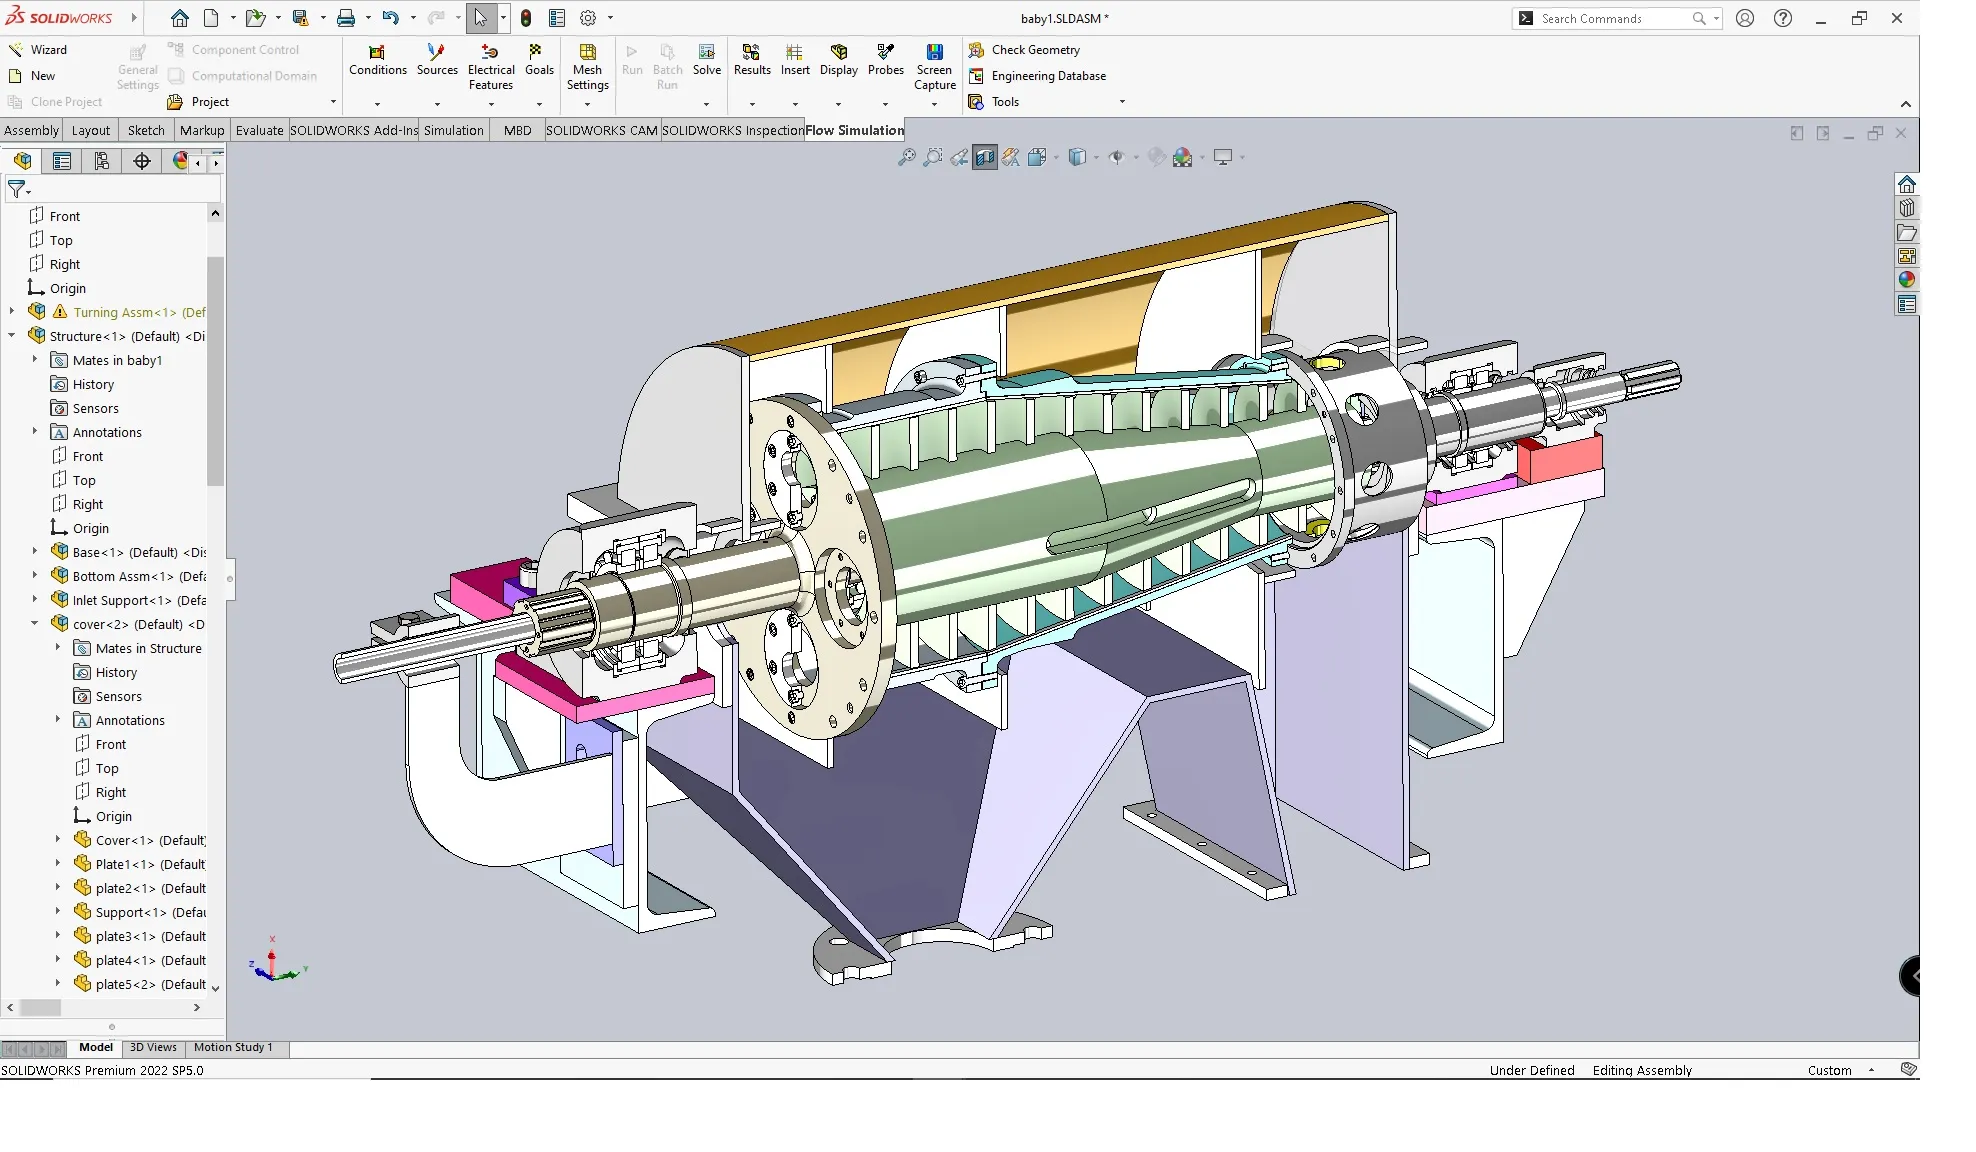
Task: Open the Motion Study 1 tab
Action: [x=232, y=1047]
